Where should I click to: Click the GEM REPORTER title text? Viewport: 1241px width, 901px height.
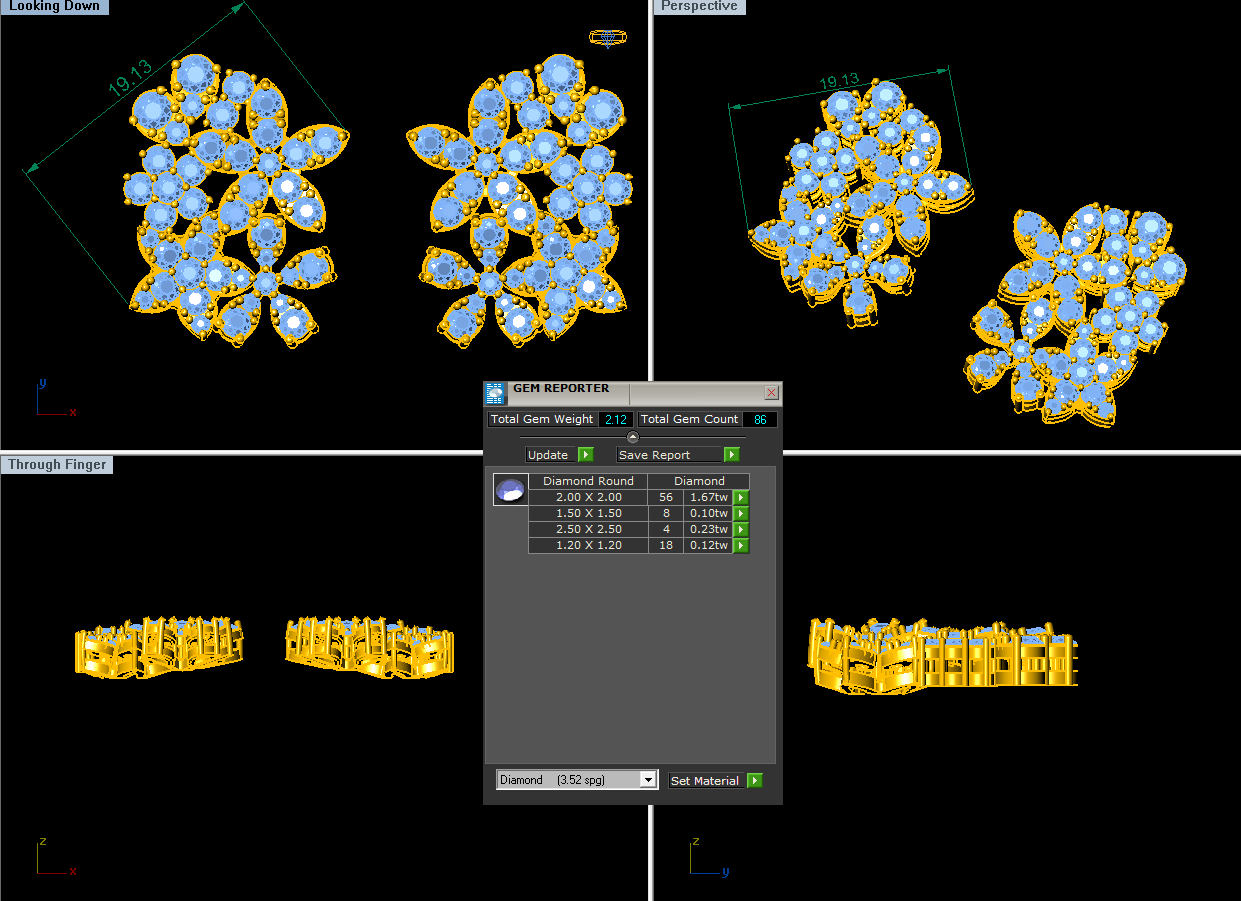point(561,388)
